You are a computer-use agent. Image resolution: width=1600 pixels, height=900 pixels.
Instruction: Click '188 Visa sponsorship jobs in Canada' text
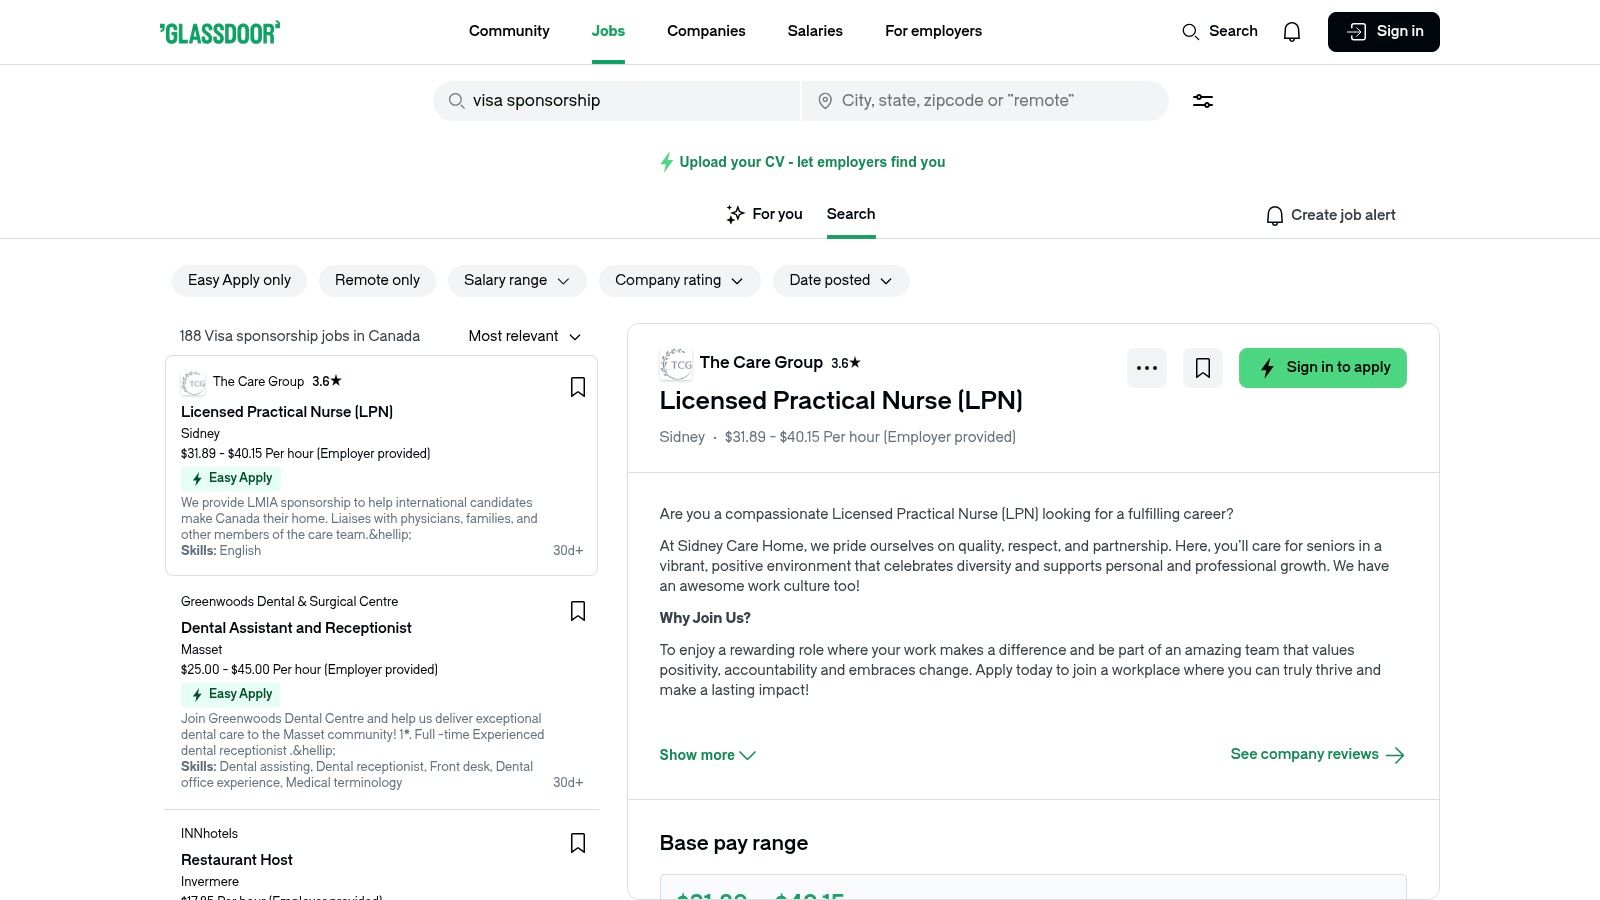tap(300, 336)
